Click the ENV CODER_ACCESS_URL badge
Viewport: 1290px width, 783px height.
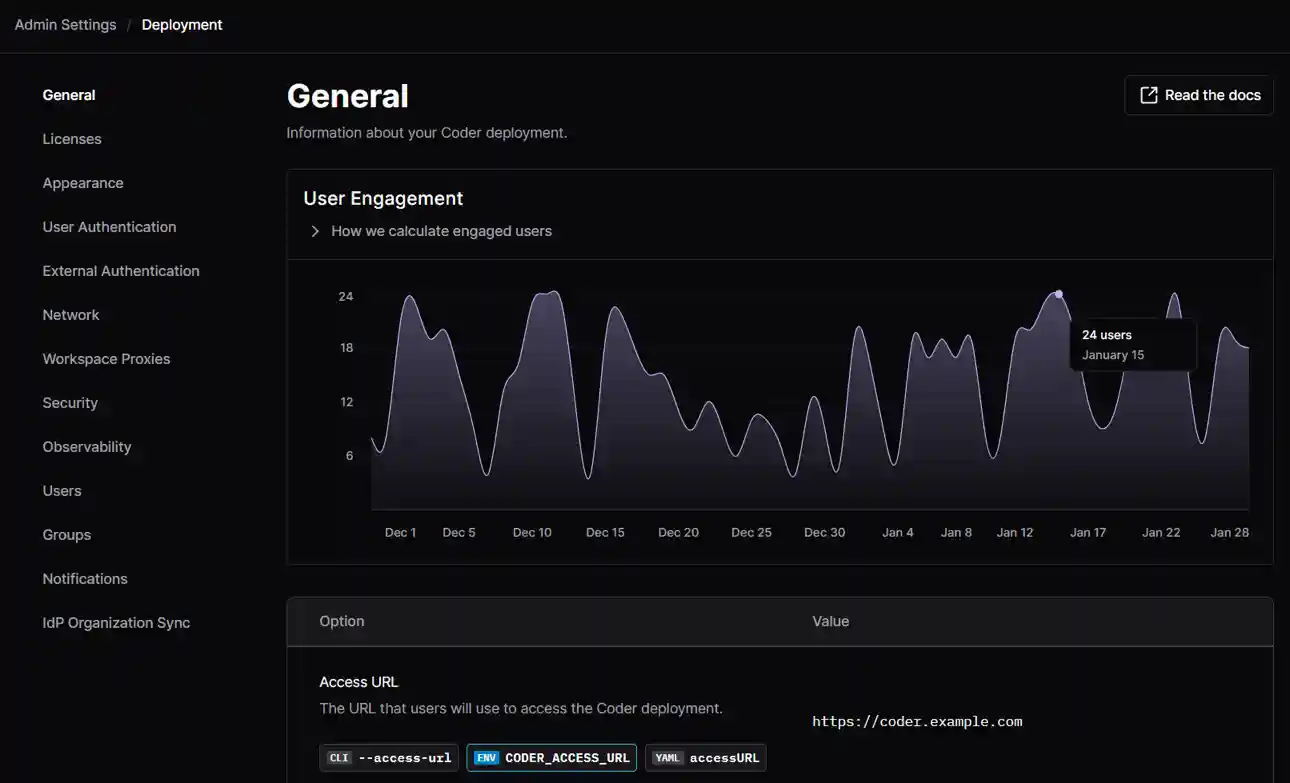tap(551, 757)
